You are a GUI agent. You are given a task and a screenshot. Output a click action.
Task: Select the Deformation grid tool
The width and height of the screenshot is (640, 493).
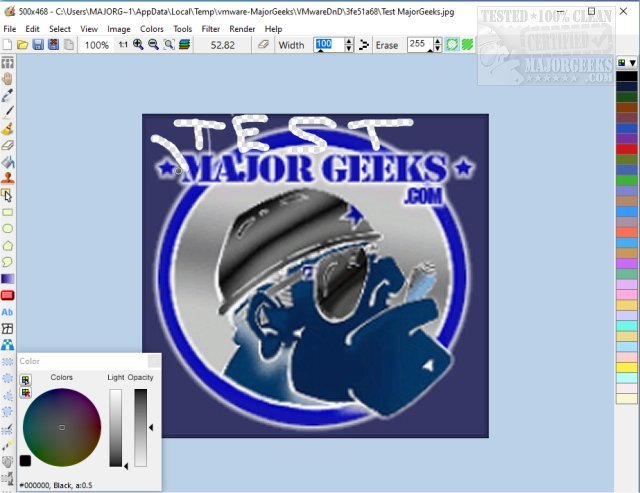click(x=7, y=329)
